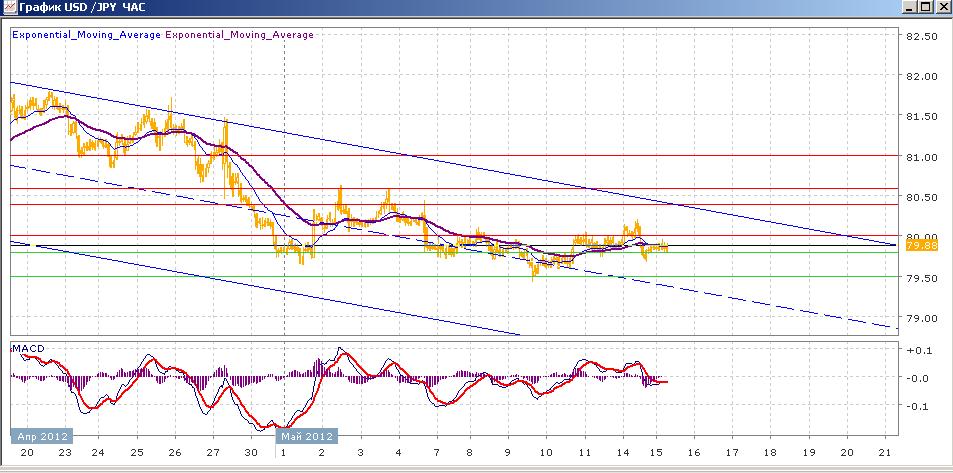Screen dimensions: 953x473
Task: Click date 24 on the time axis
Action: 98,453
